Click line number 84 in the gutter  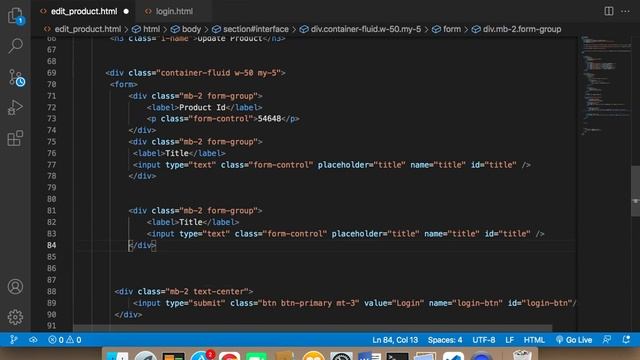[x=51, y=245]
